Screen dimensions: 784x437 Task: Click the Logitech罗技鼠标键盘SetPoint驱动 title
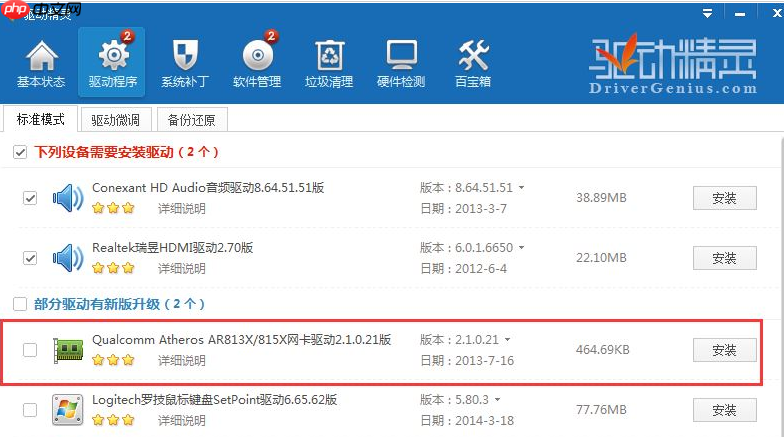coord(214,400)
